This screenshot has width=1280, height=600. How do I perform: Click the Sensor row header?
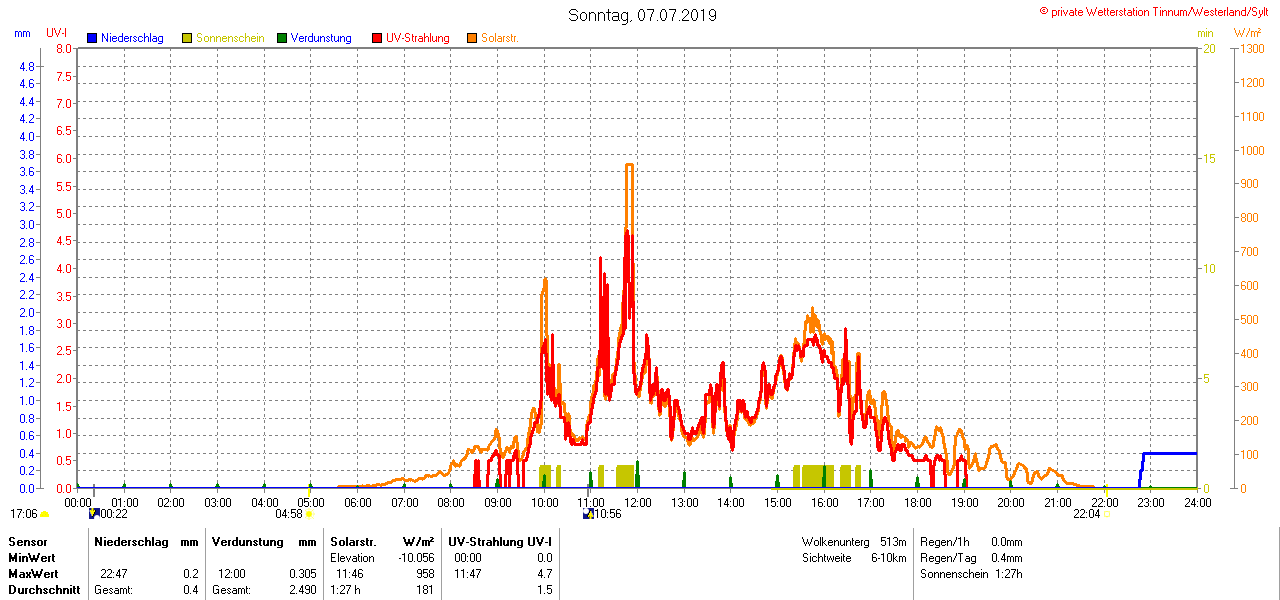tap(27, 542)
